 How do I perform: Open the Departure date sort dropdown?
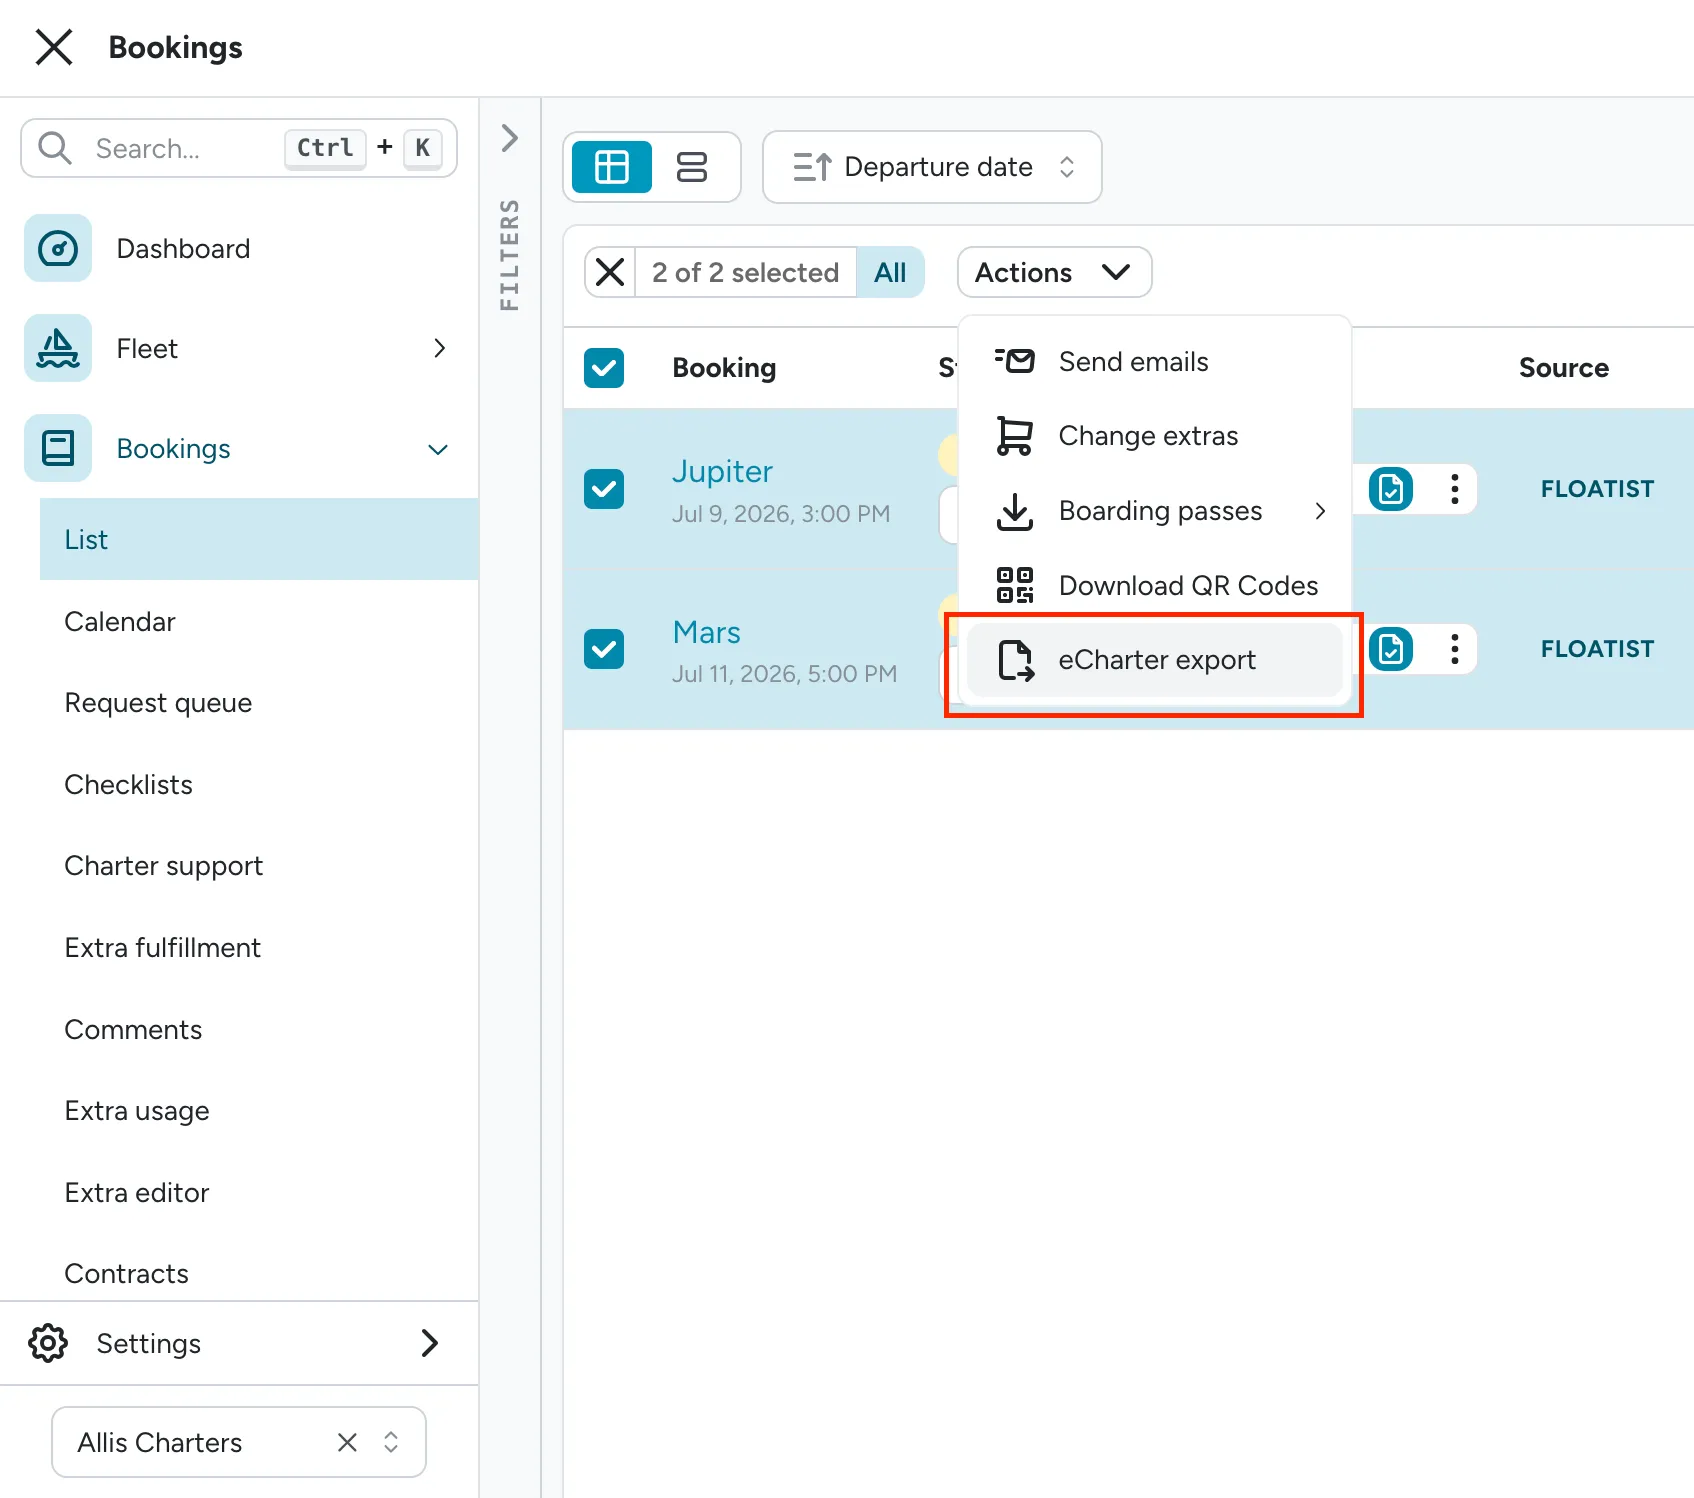coord(932,167)
